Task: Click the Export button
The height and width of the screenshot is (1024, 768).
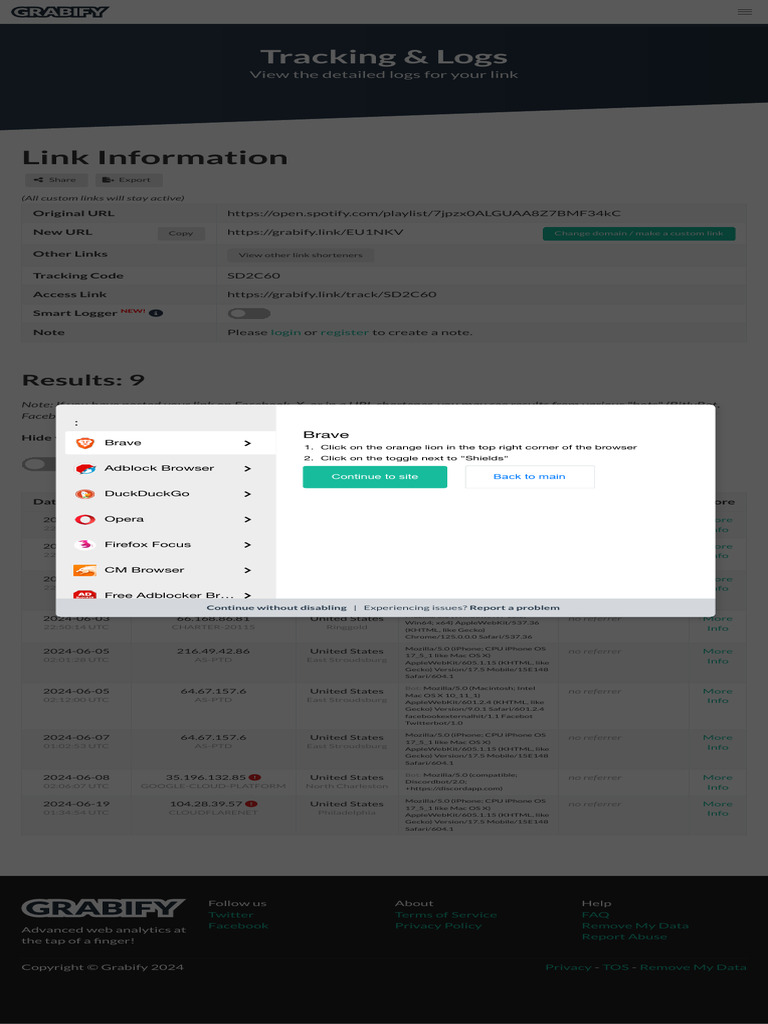Action: (129, 180)
